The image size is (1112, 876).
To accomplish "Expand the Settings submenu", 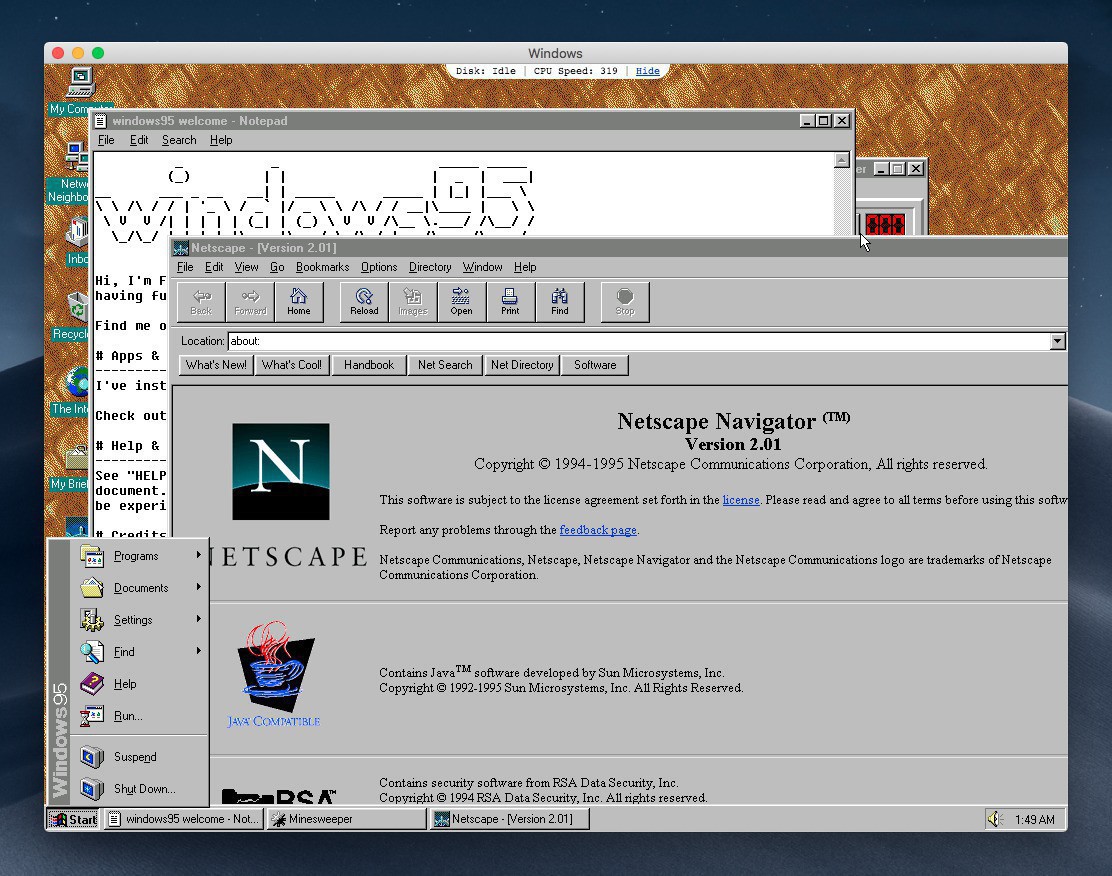I will tap(133, 620).
